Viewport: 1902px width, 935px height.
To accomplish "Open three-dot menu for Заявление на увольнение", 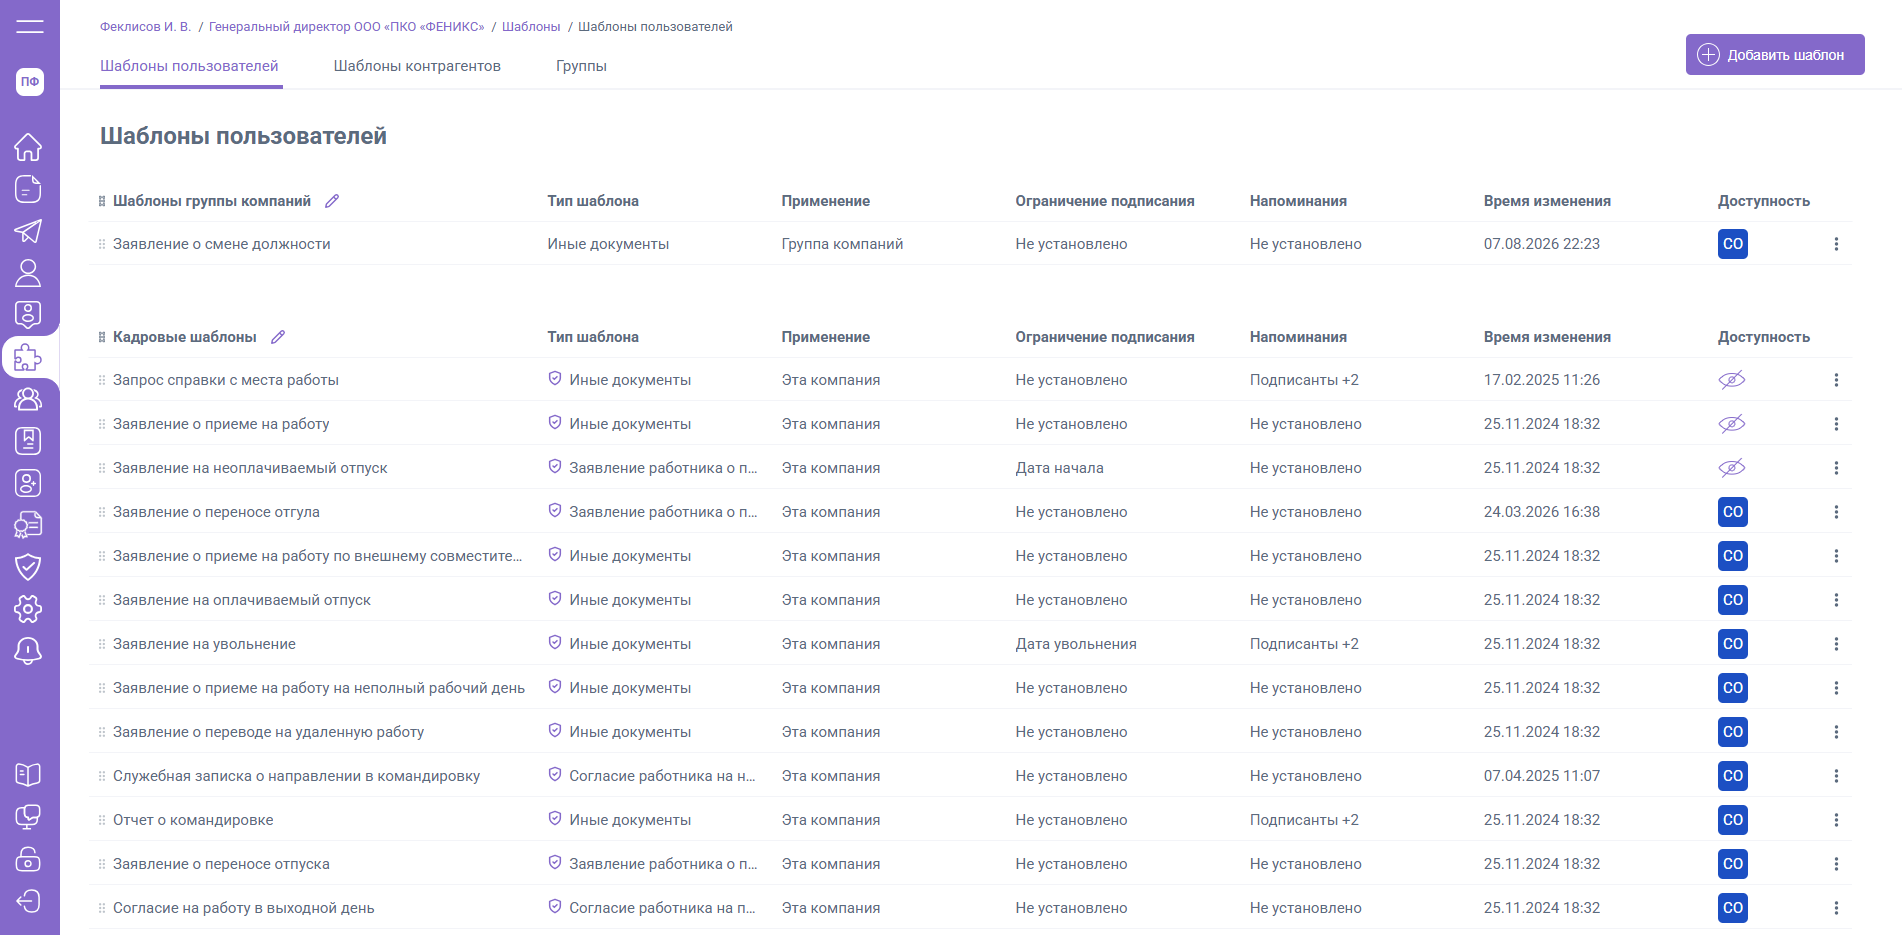I will [1836, 644].
